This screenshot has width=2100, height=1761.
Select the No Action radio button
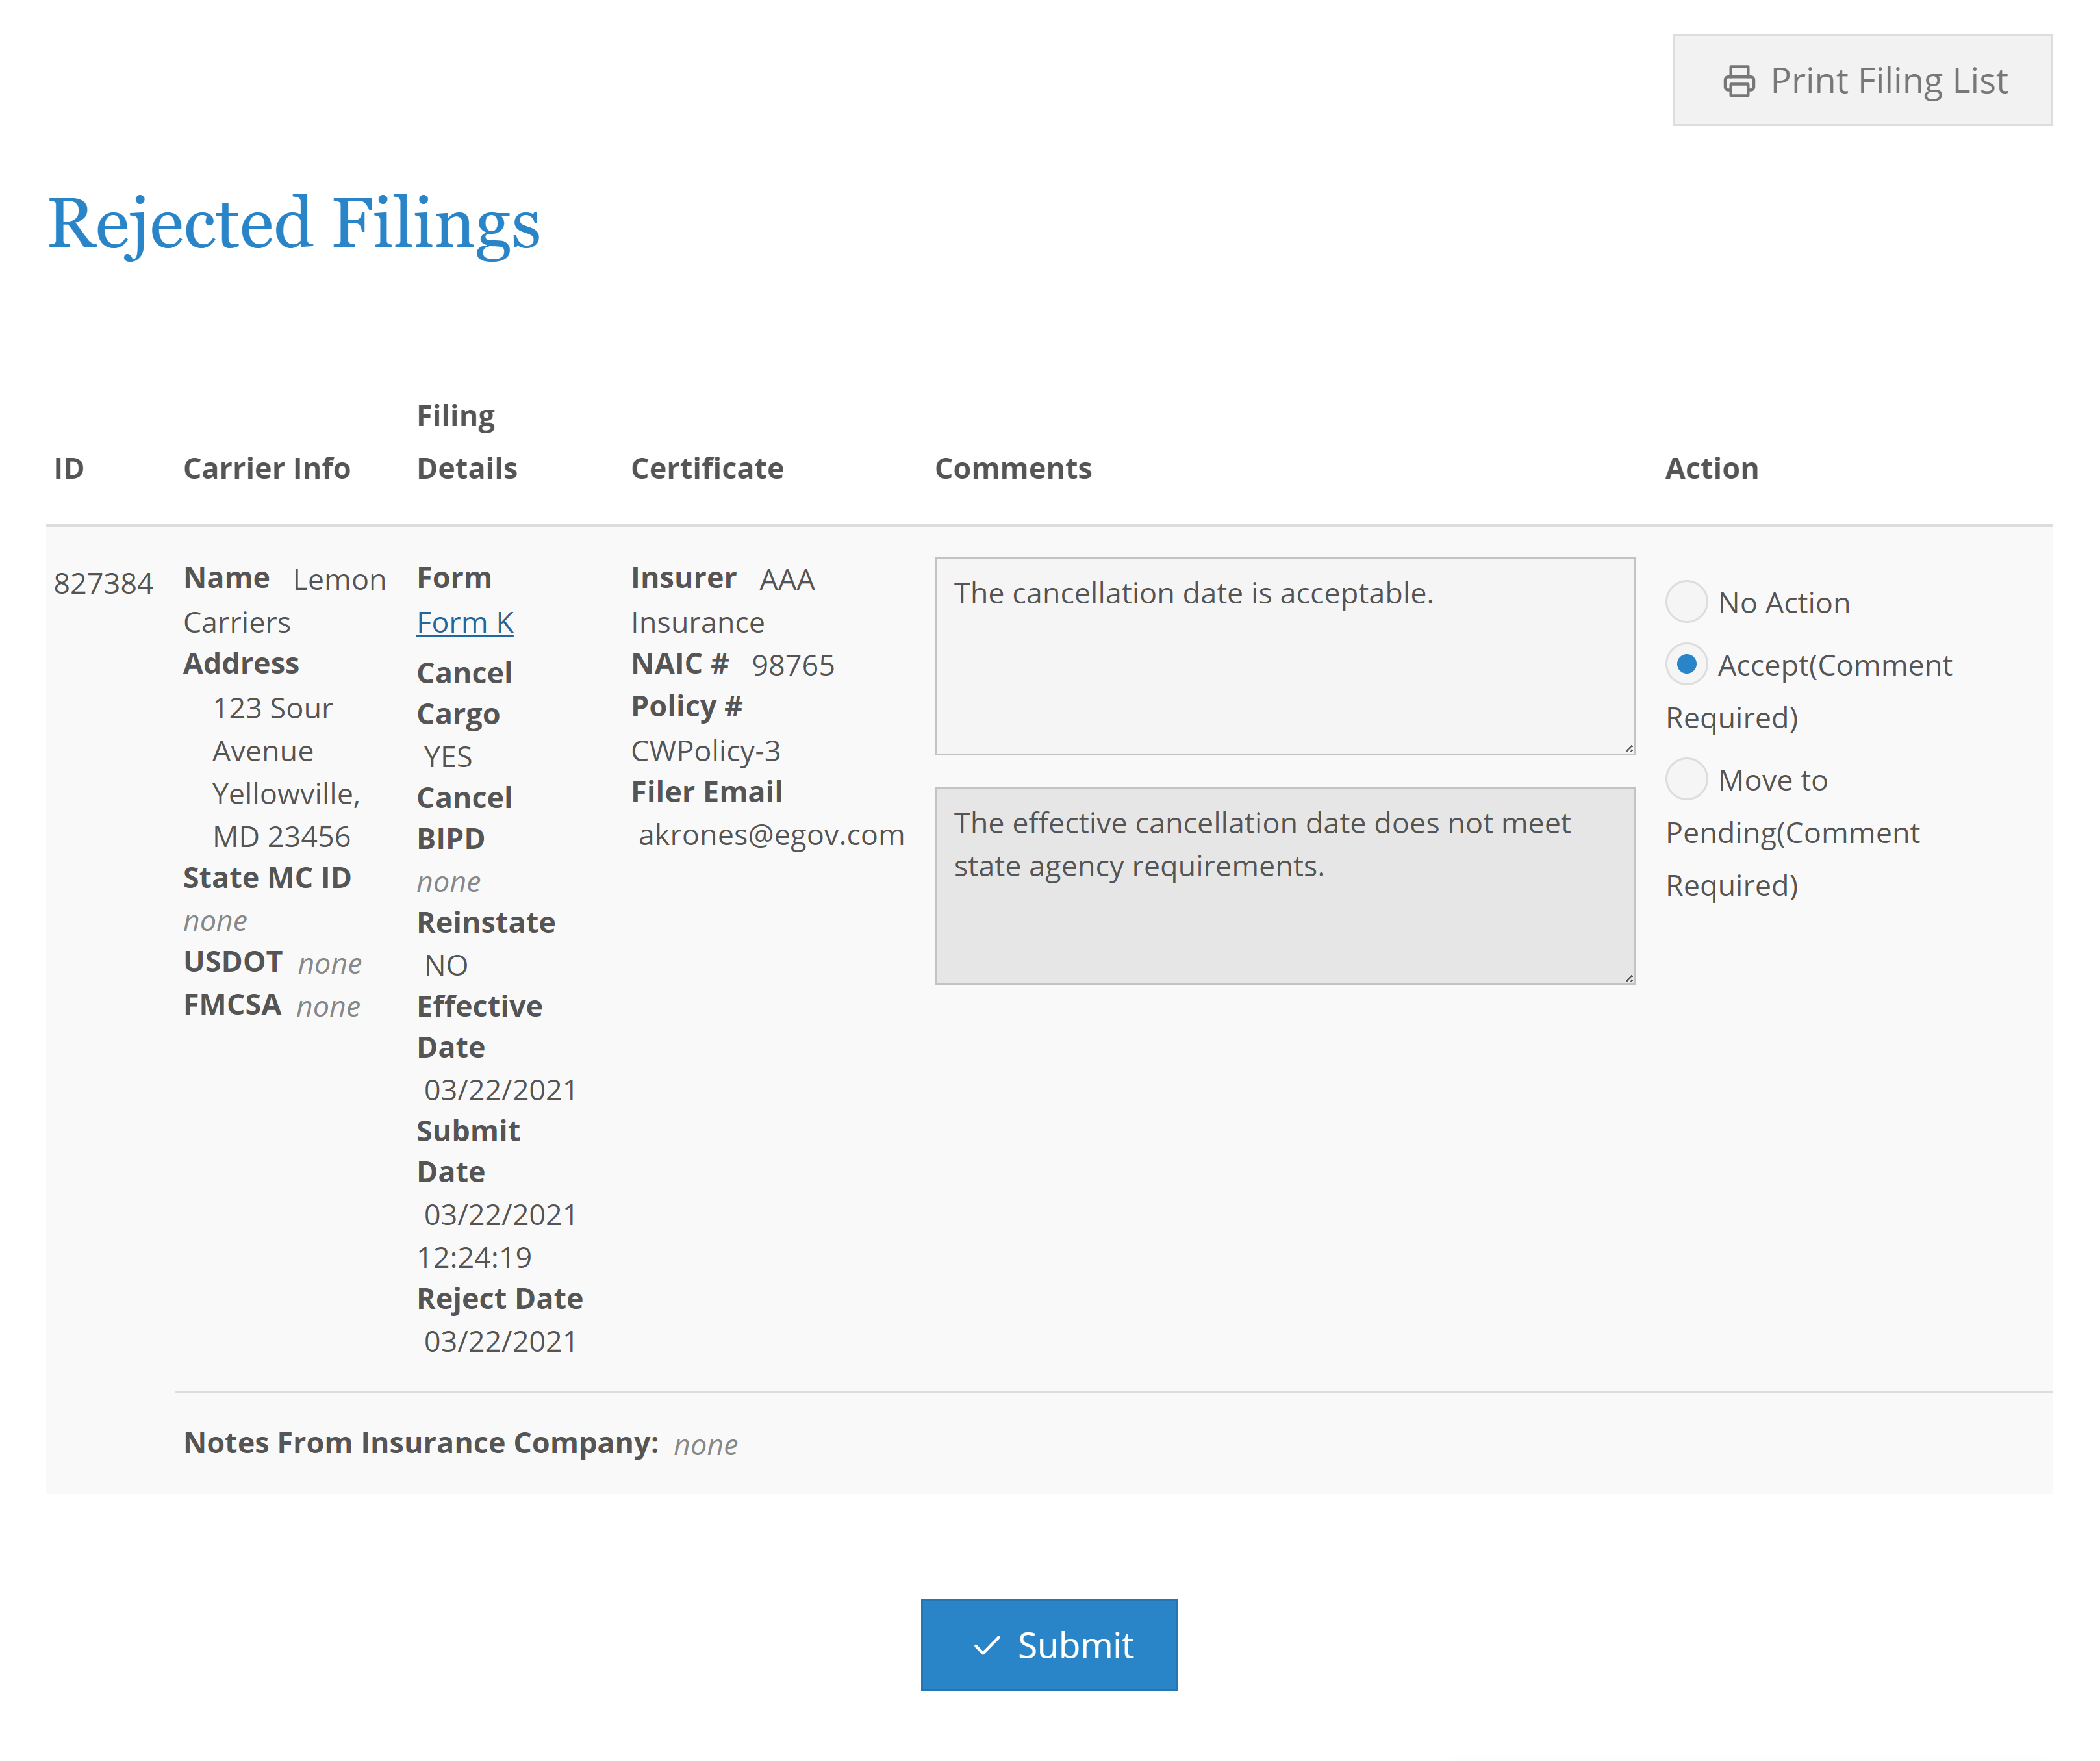[1687, 601]
